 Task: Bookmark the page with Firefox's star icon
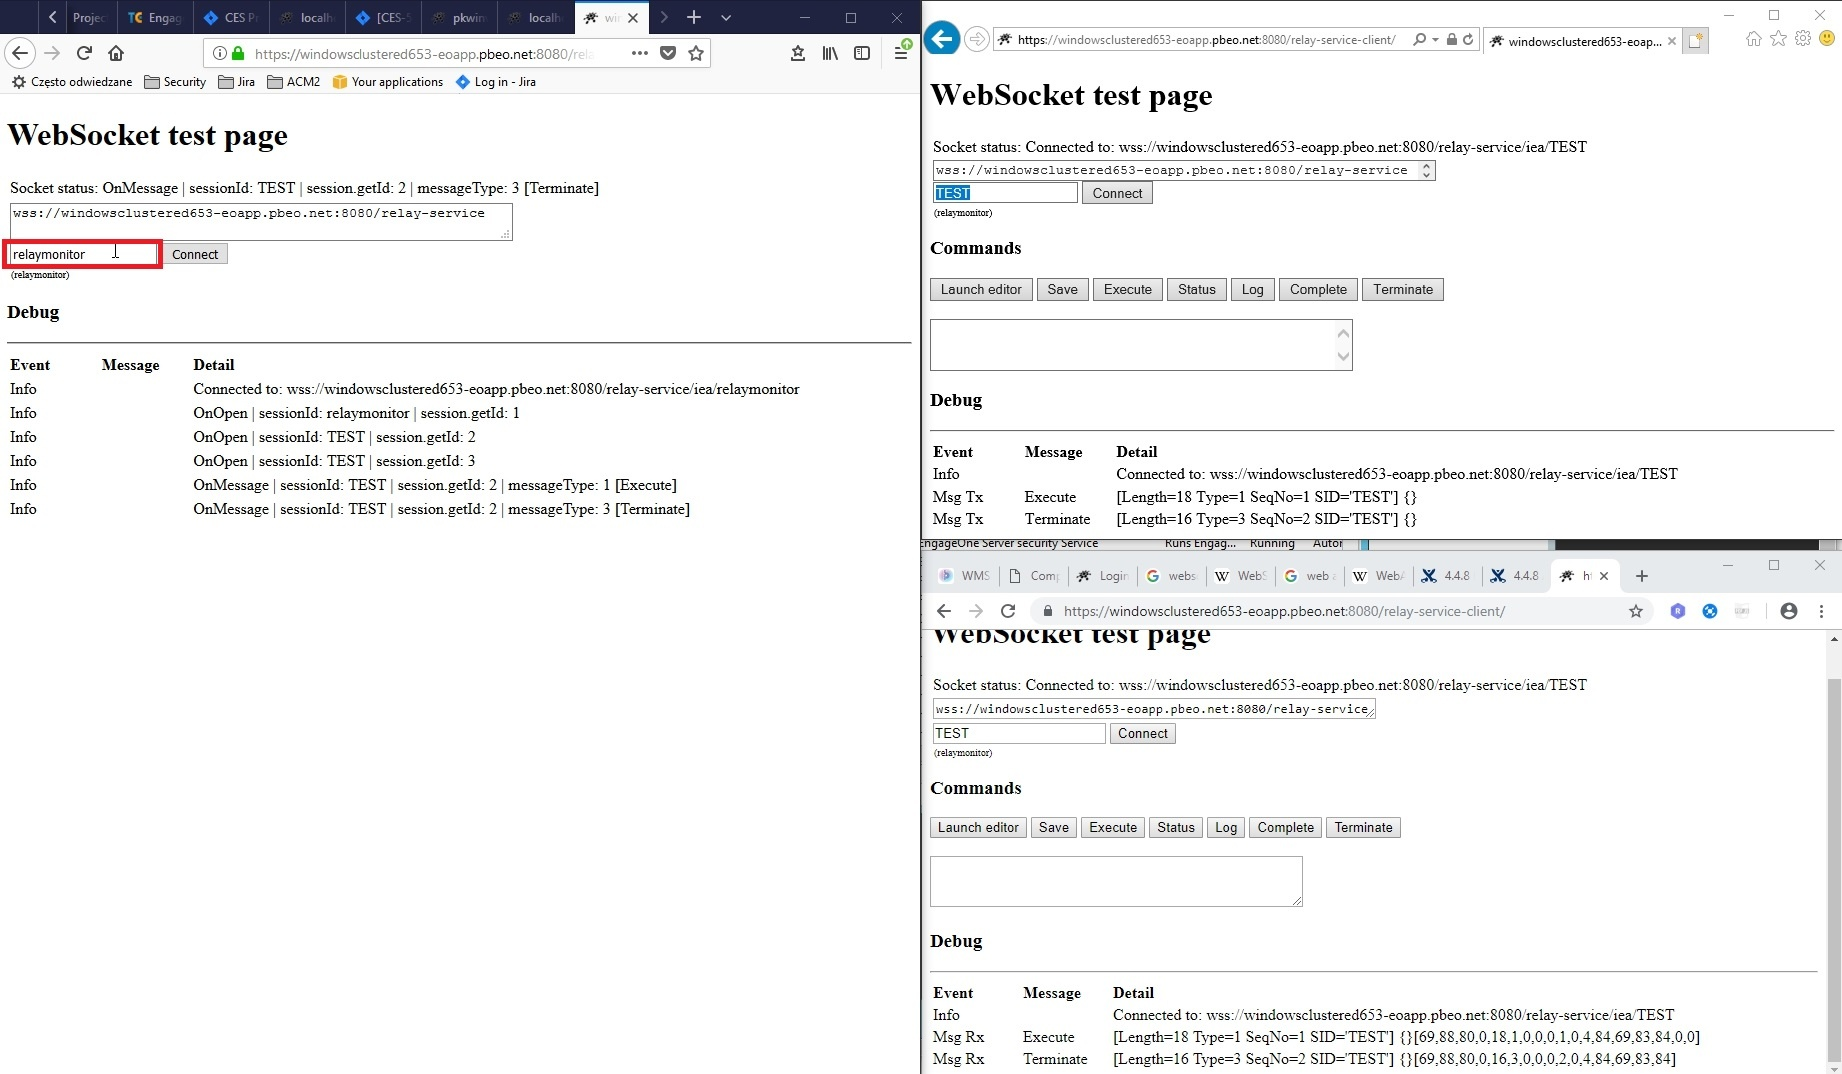click(x=696, y=54)
